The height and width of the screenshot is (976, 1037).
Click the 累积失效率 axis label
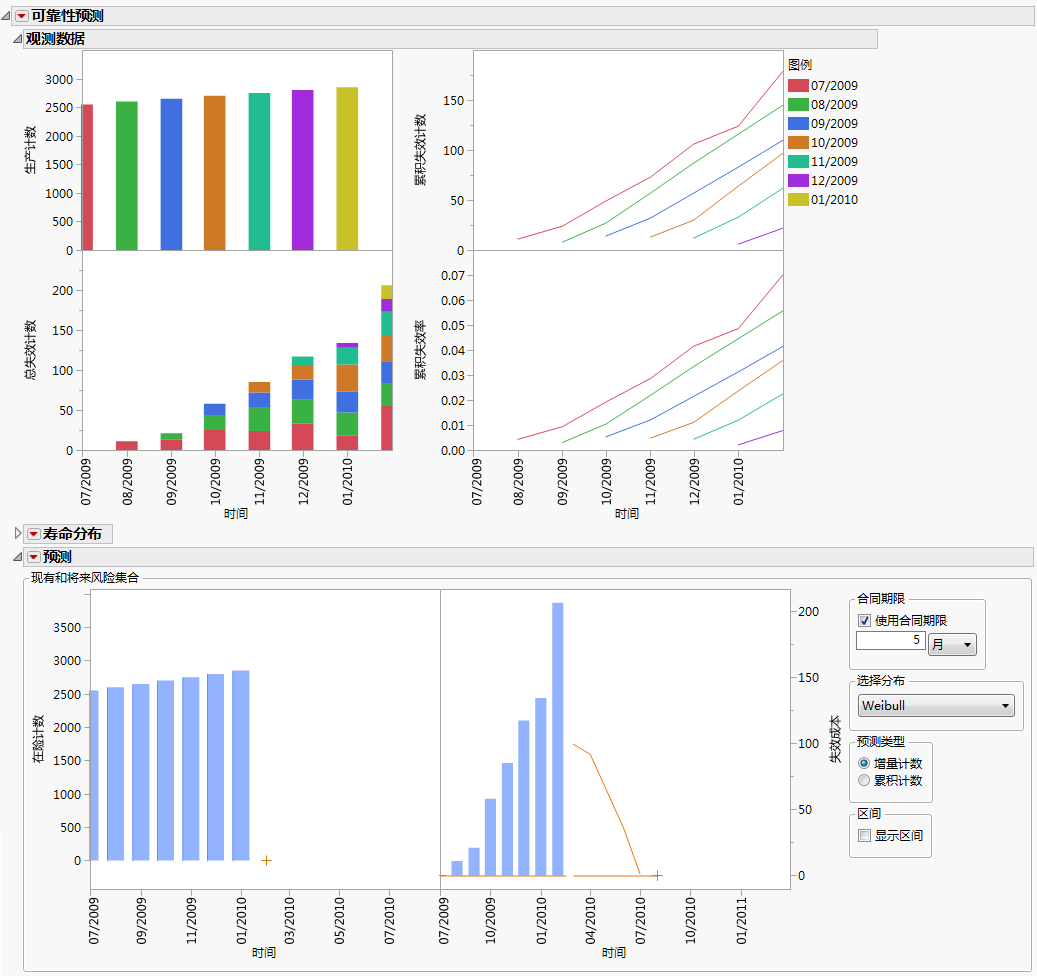click(x=421, y=350)
